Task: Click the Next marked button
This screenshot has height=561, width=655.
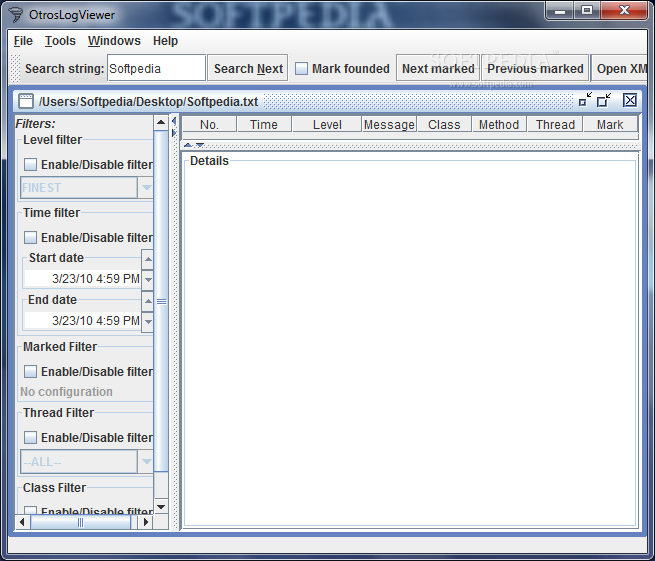Action: click(x=438, y=68)
